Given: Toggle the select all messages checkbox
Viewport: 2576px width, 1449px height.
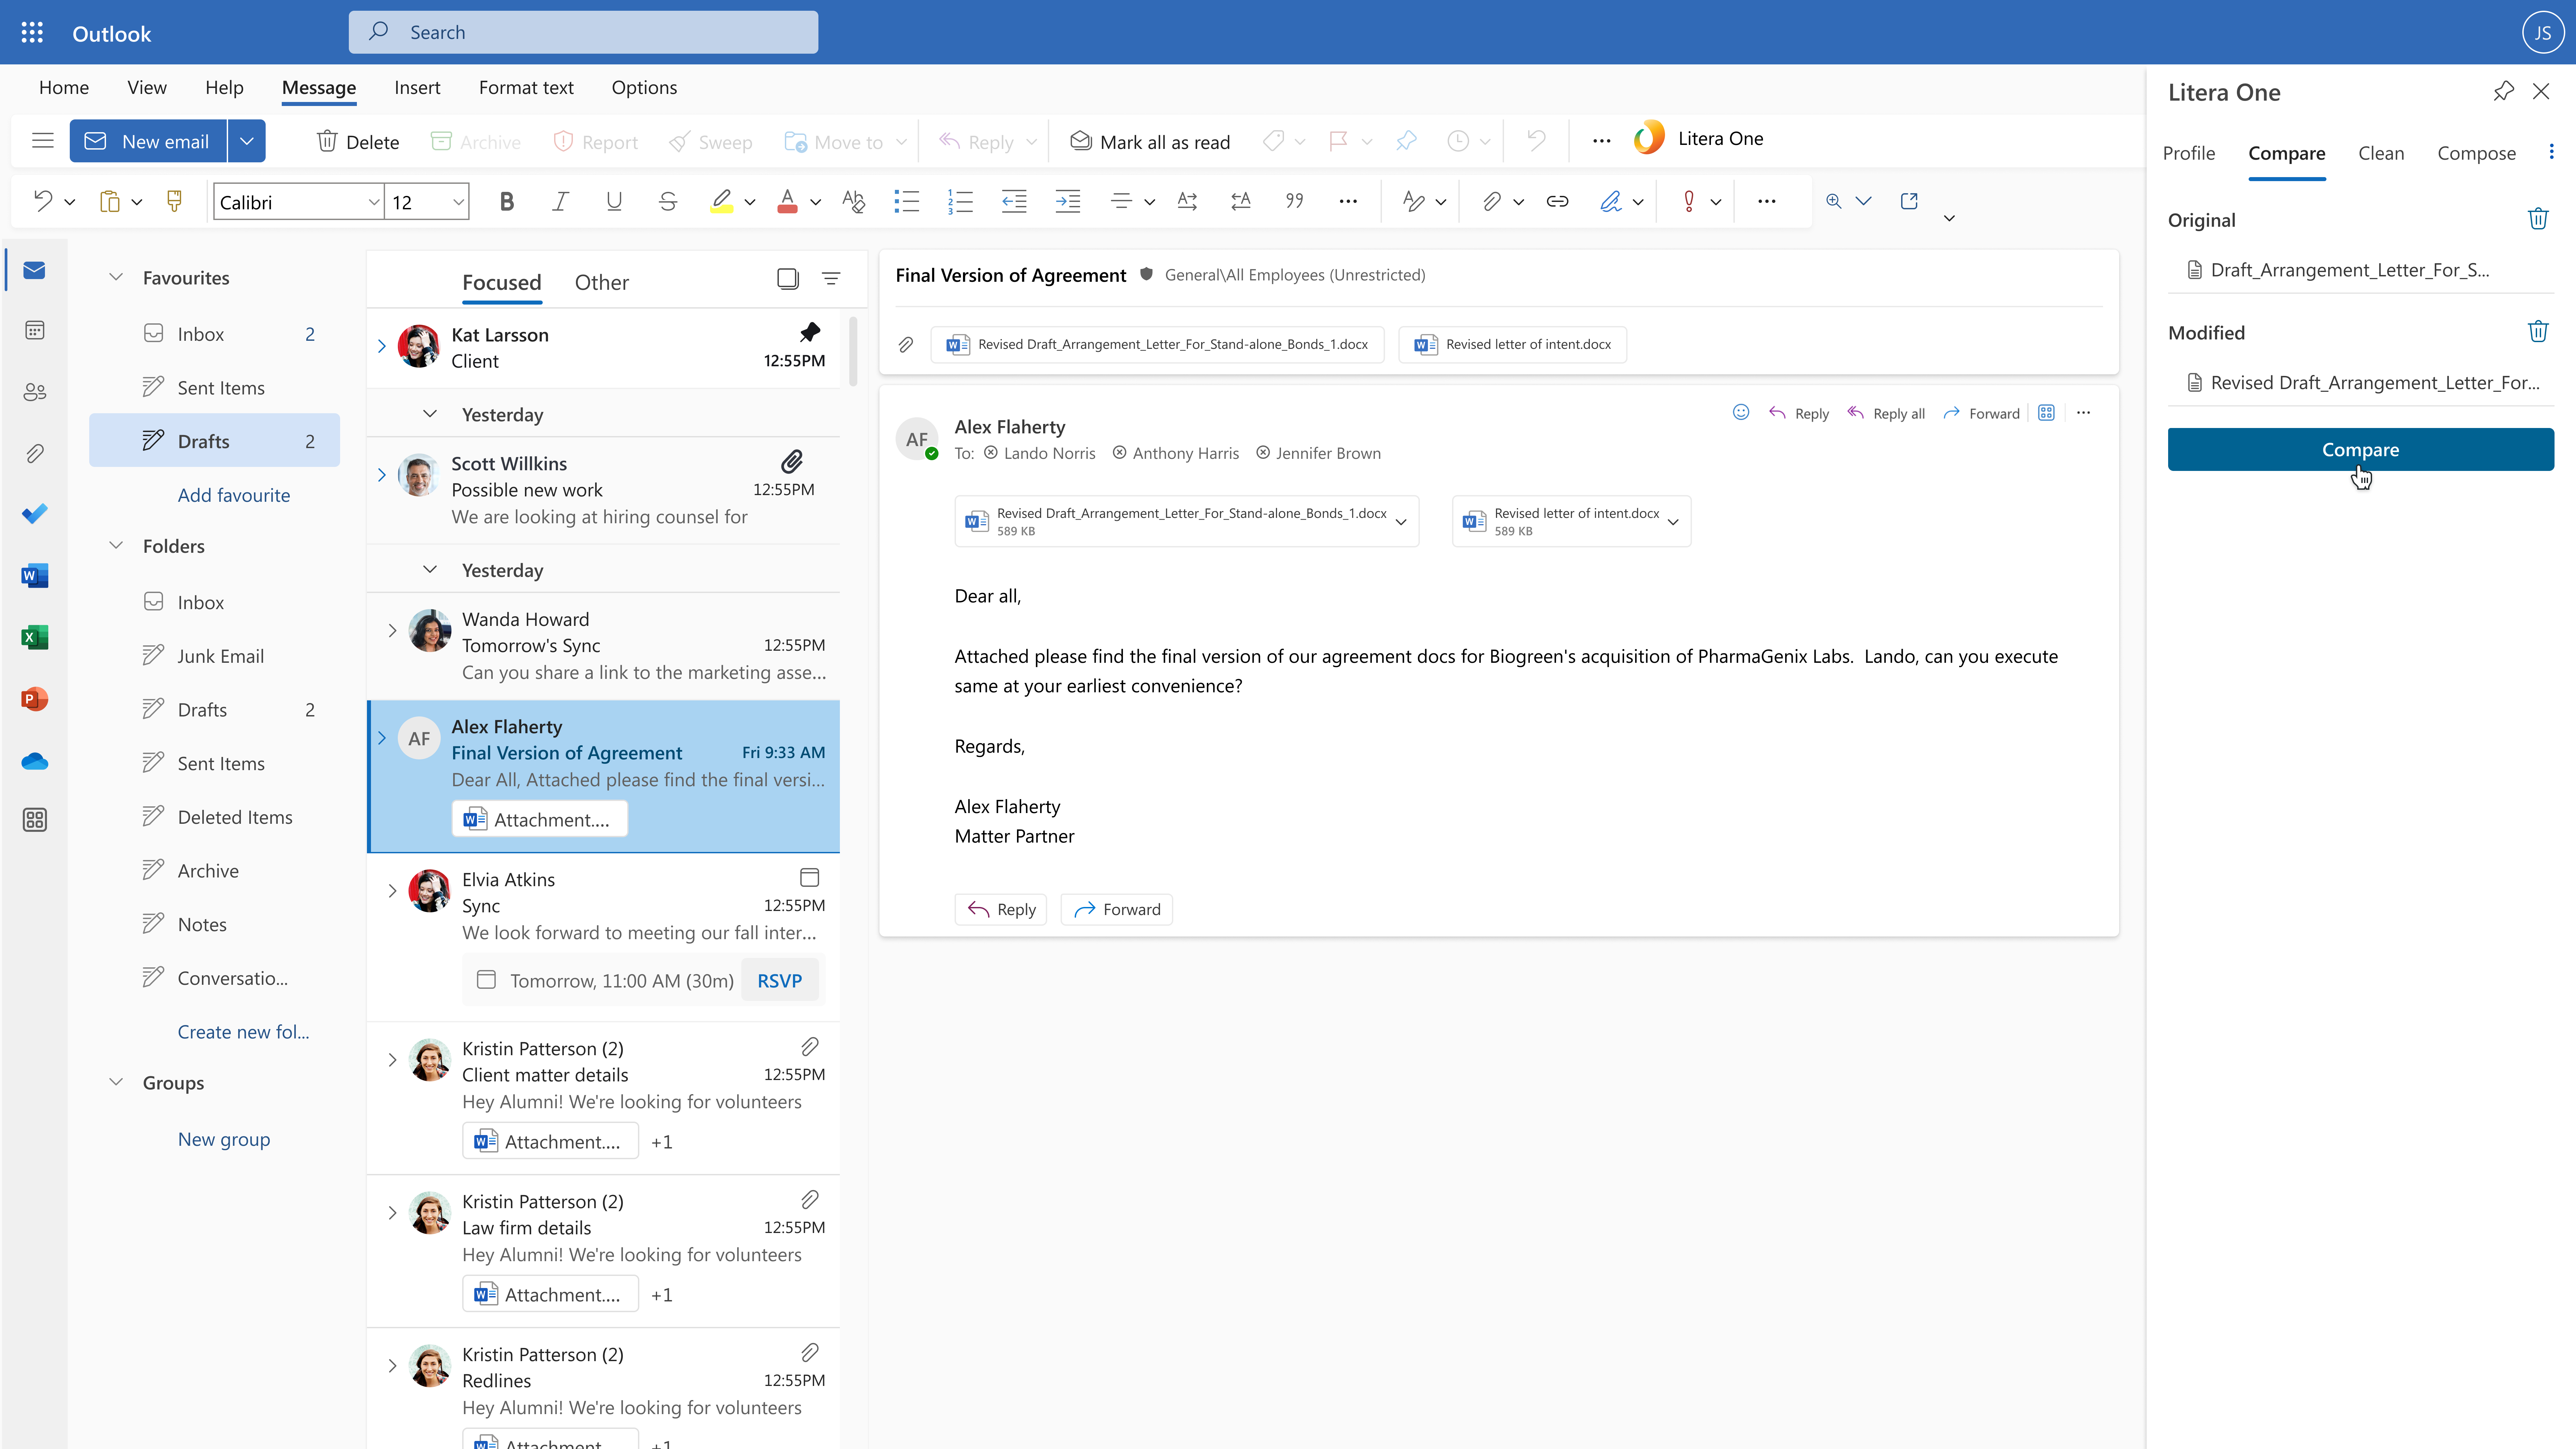Looking at the screenshot, I should [787, 279].
